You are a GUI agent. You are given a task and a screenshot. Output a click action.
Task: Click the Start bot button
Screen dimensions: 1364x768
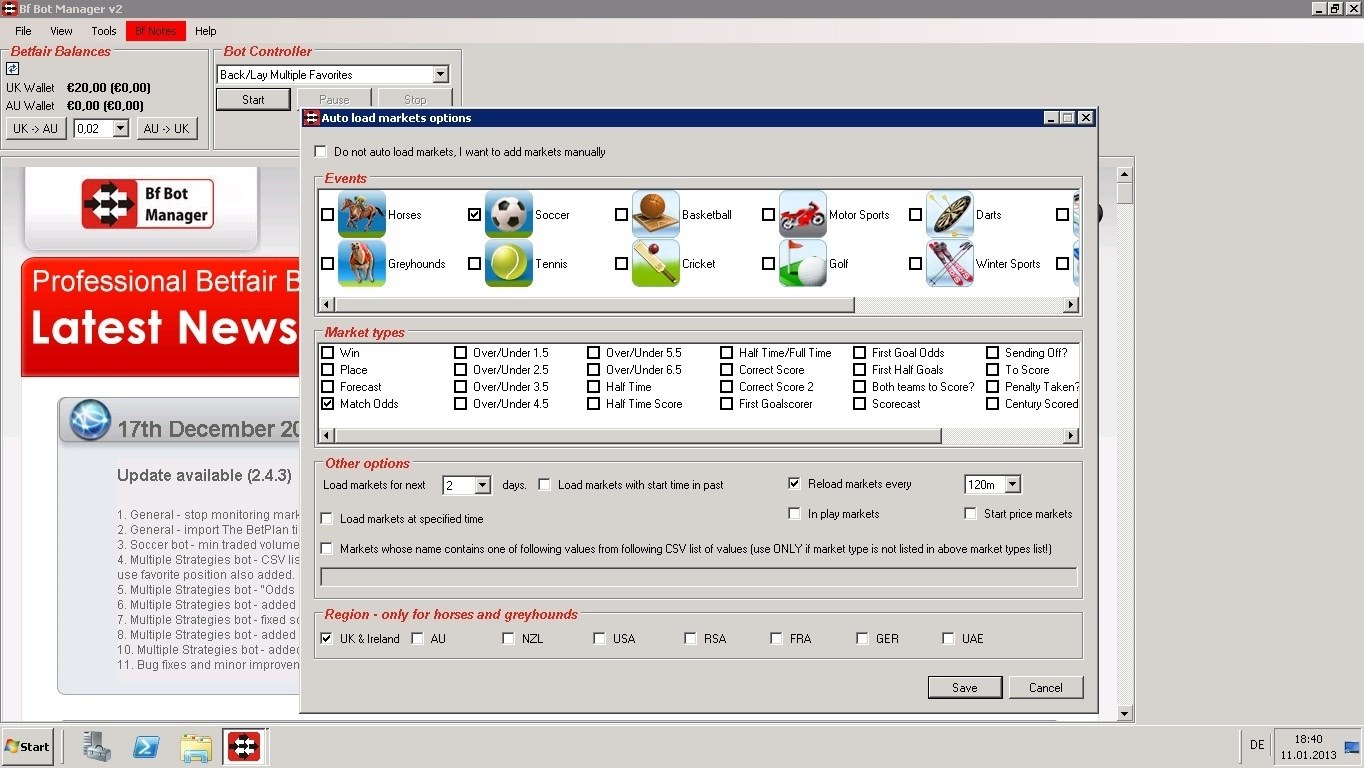click(253, 99)
